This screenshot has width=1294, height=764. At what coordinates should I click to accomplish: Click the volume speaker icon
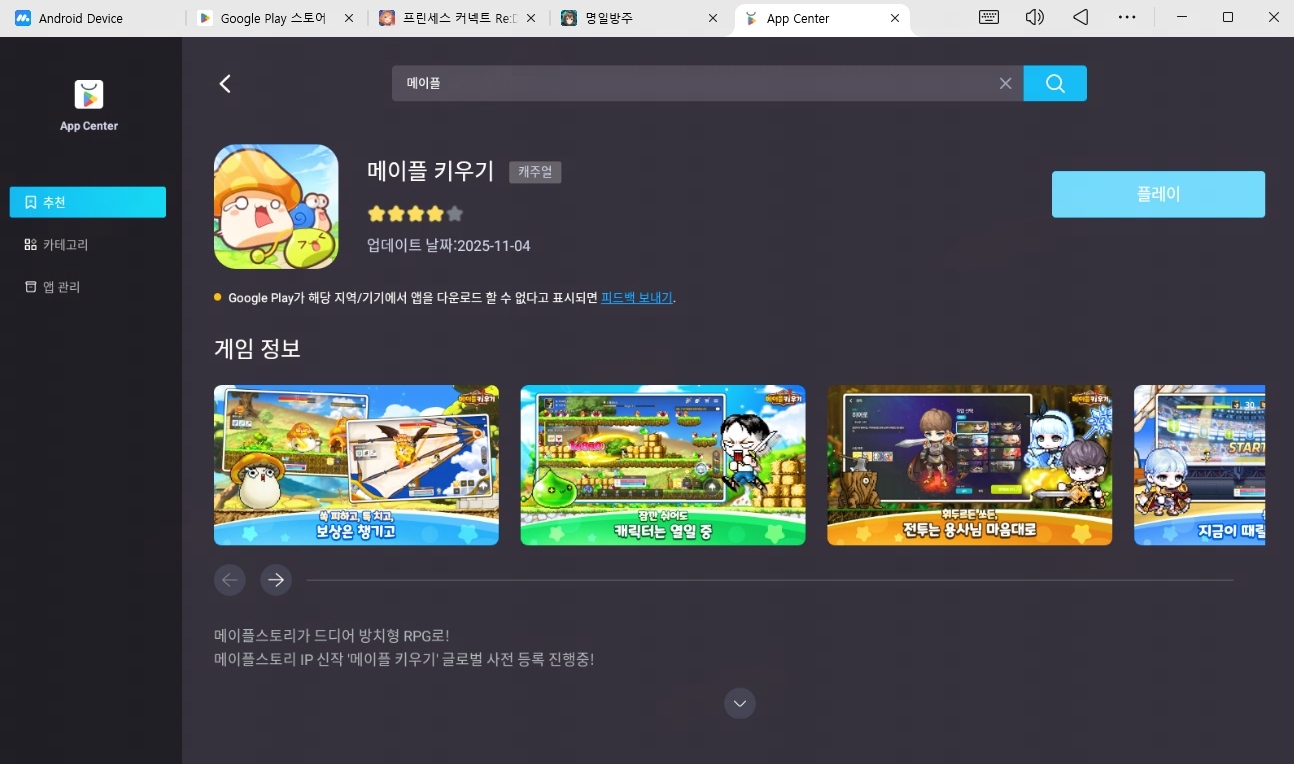pyautogui.click(x=1034, y=17)
